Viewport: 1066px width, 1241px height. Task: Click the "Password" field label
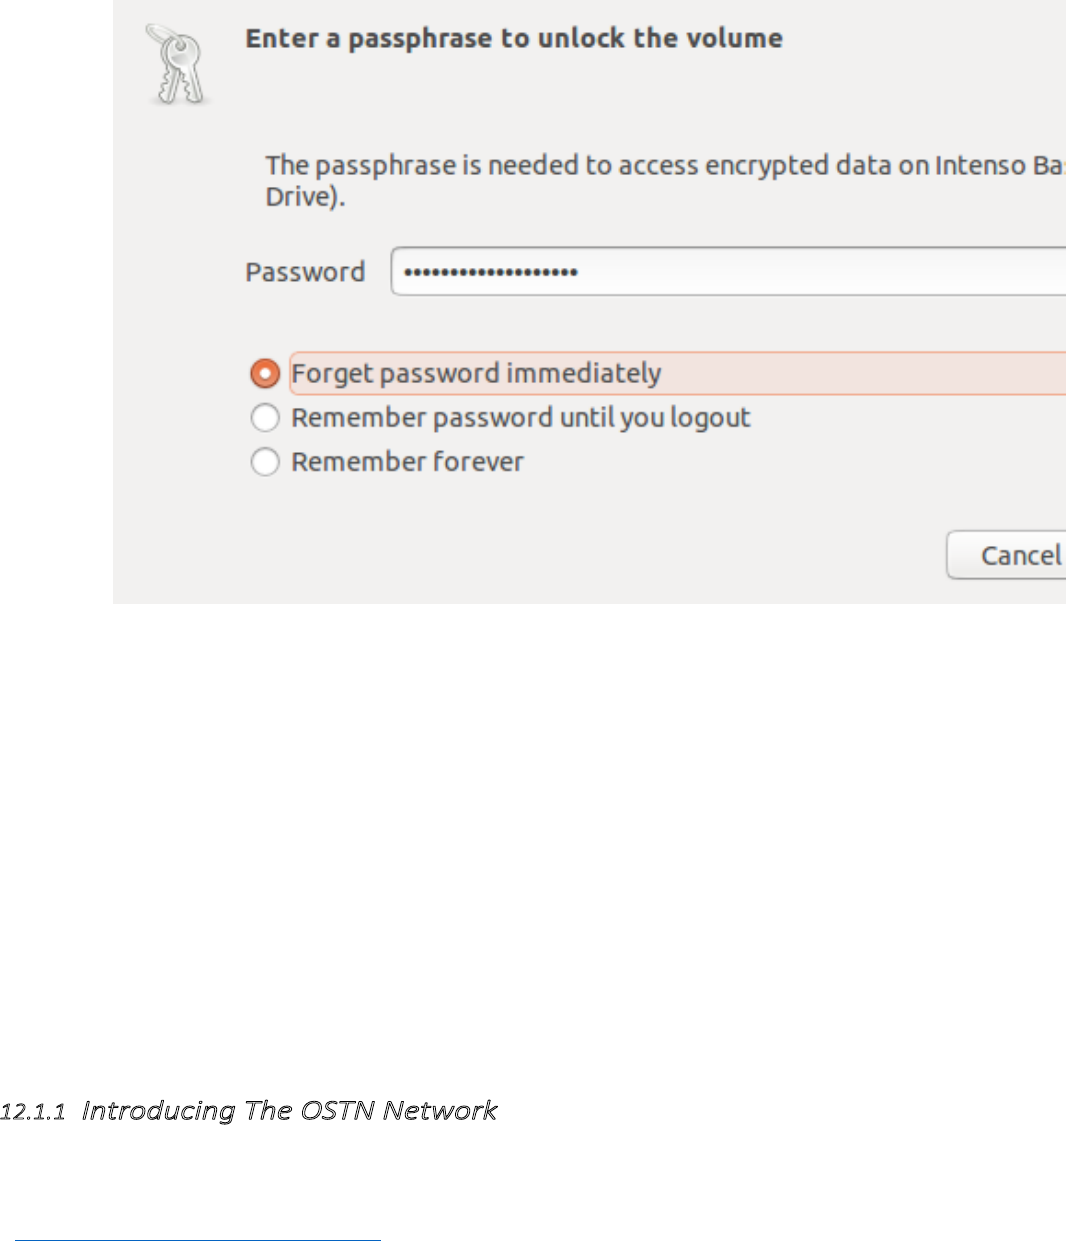tap(305, 272)
